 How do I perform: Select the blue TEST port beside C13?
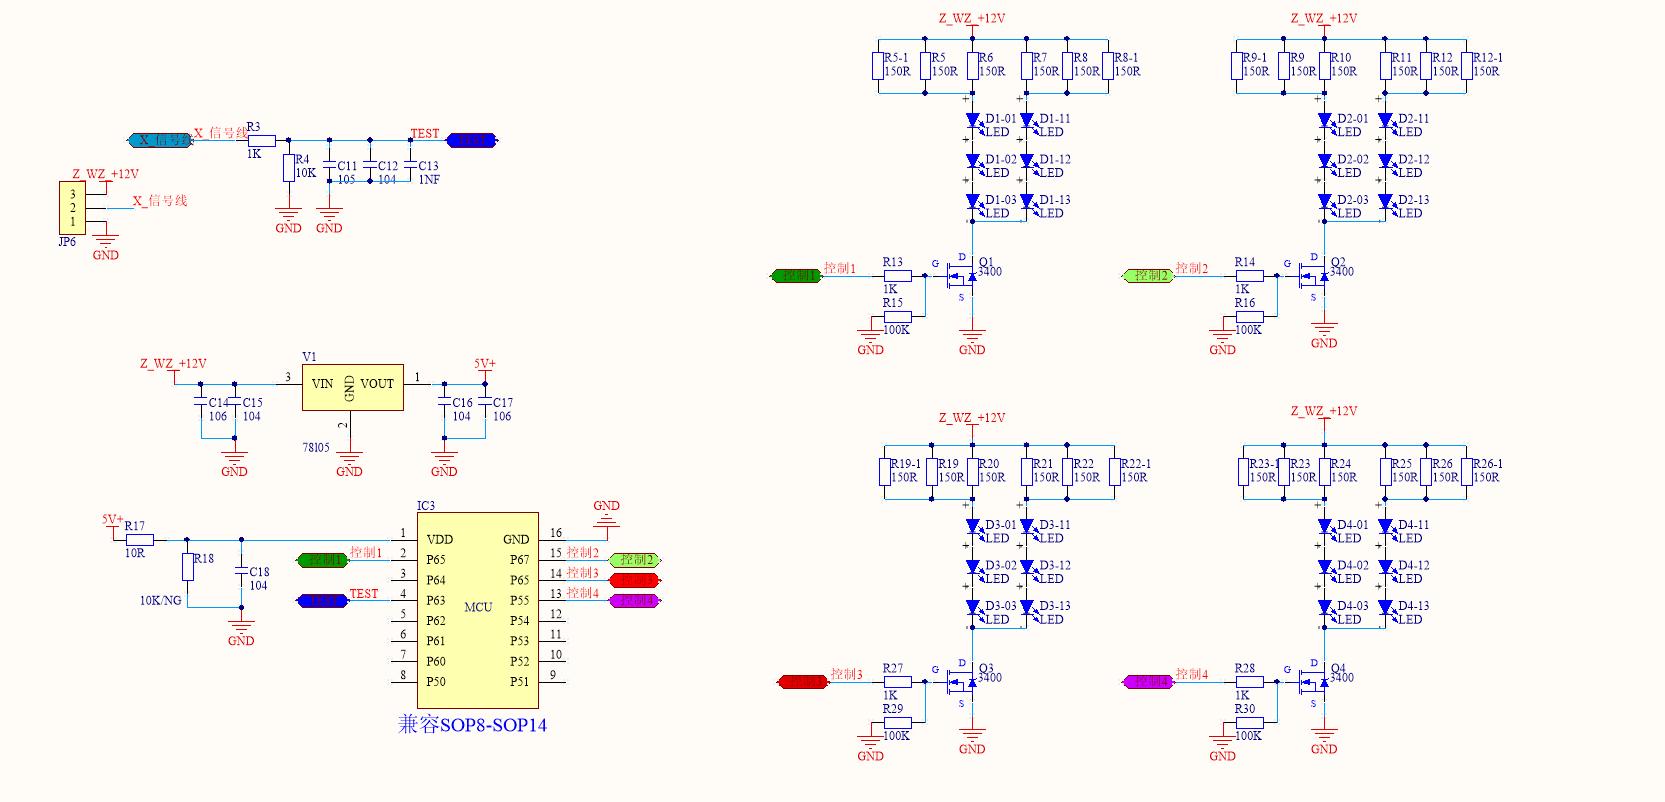470,141
